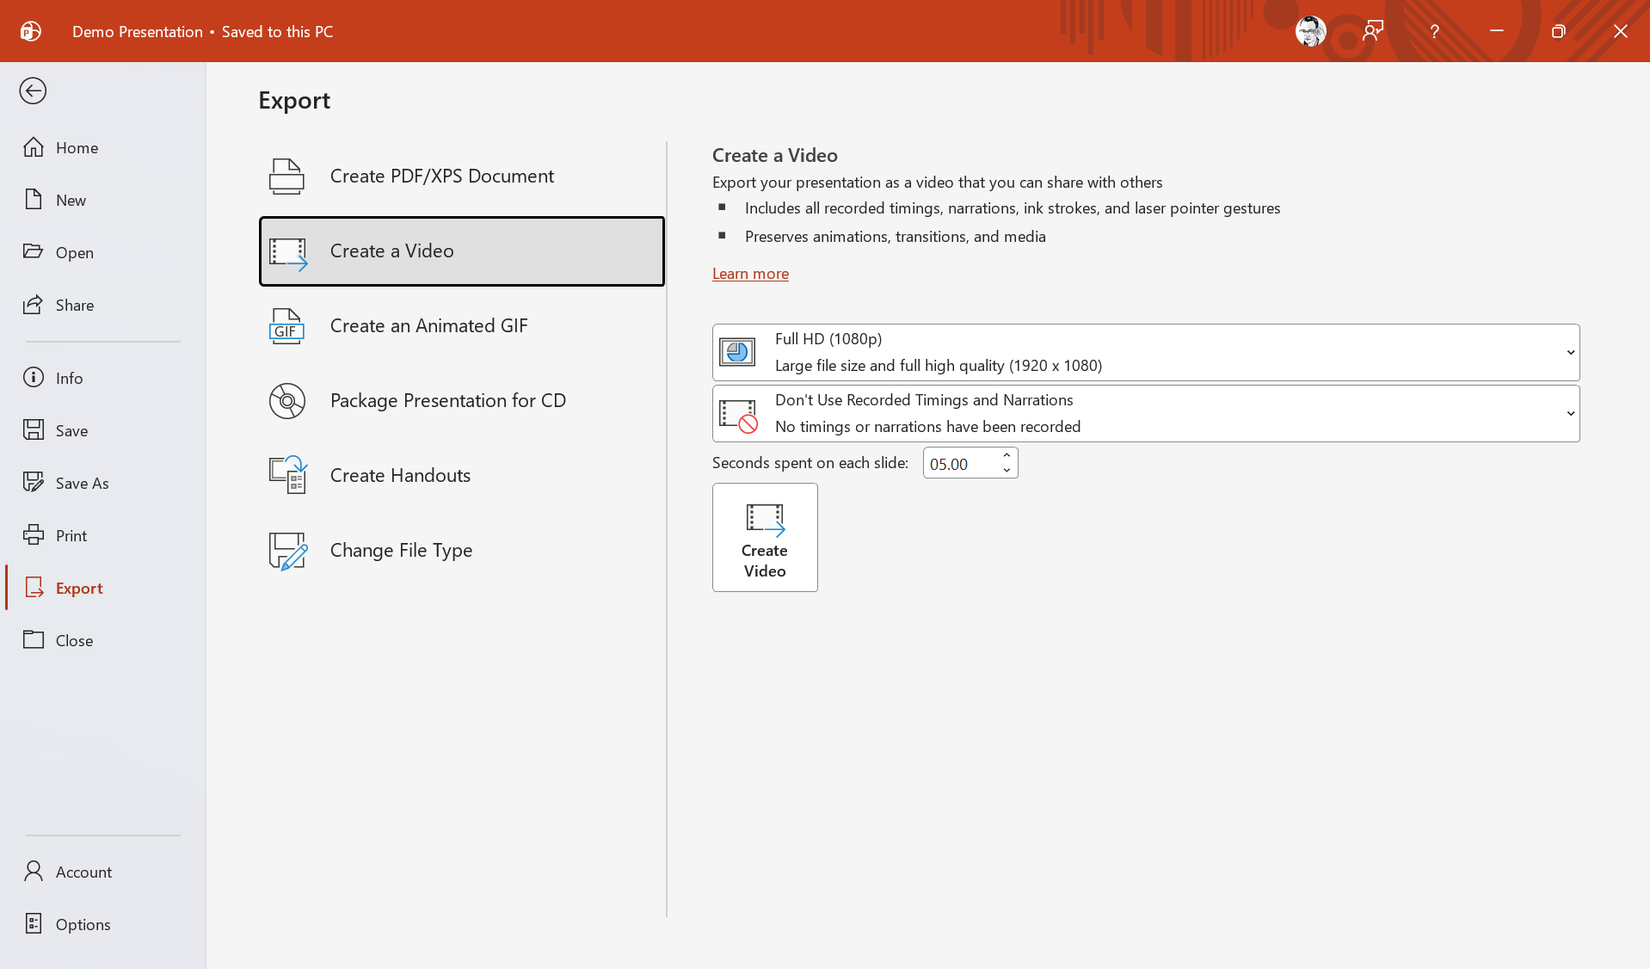Select the Create a Video icon

click(x=289, y=251)
